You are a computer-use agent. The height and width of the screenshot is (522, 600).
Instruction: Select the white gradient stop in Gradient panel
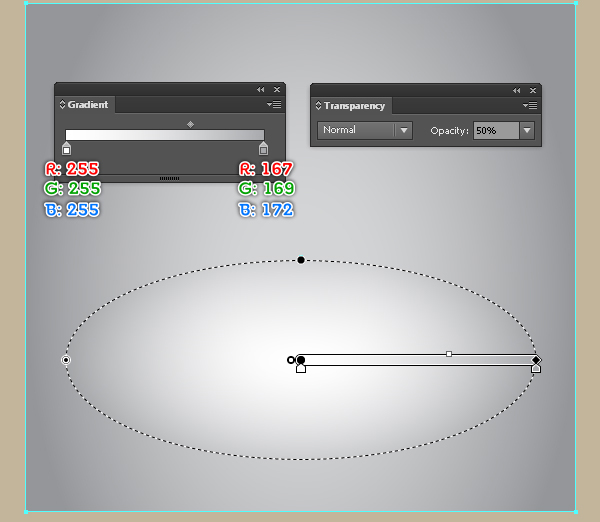[x=67, y=148]
